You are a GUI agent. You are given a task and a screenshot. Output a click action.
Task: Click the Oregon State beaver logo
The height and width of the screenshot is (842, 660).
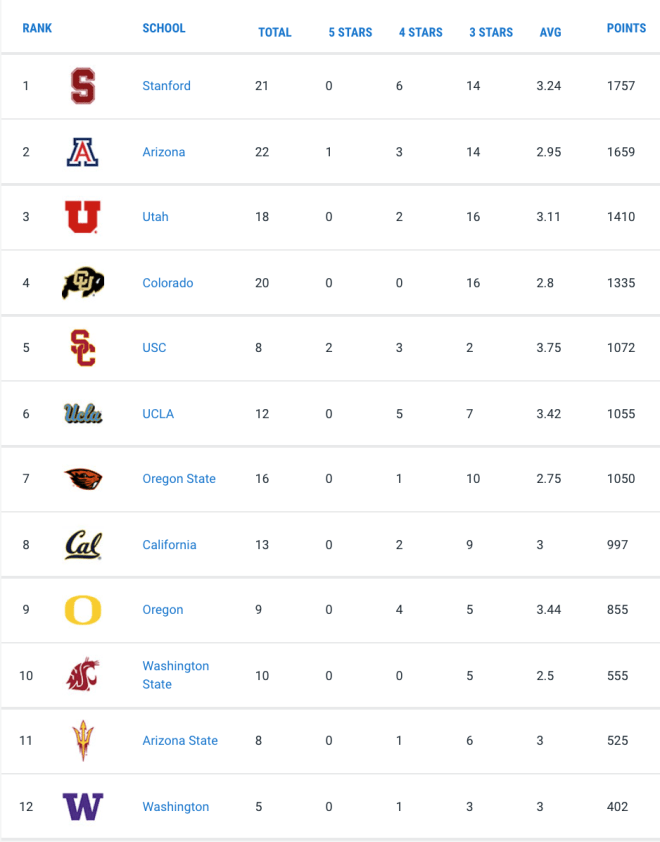[83, 479]
